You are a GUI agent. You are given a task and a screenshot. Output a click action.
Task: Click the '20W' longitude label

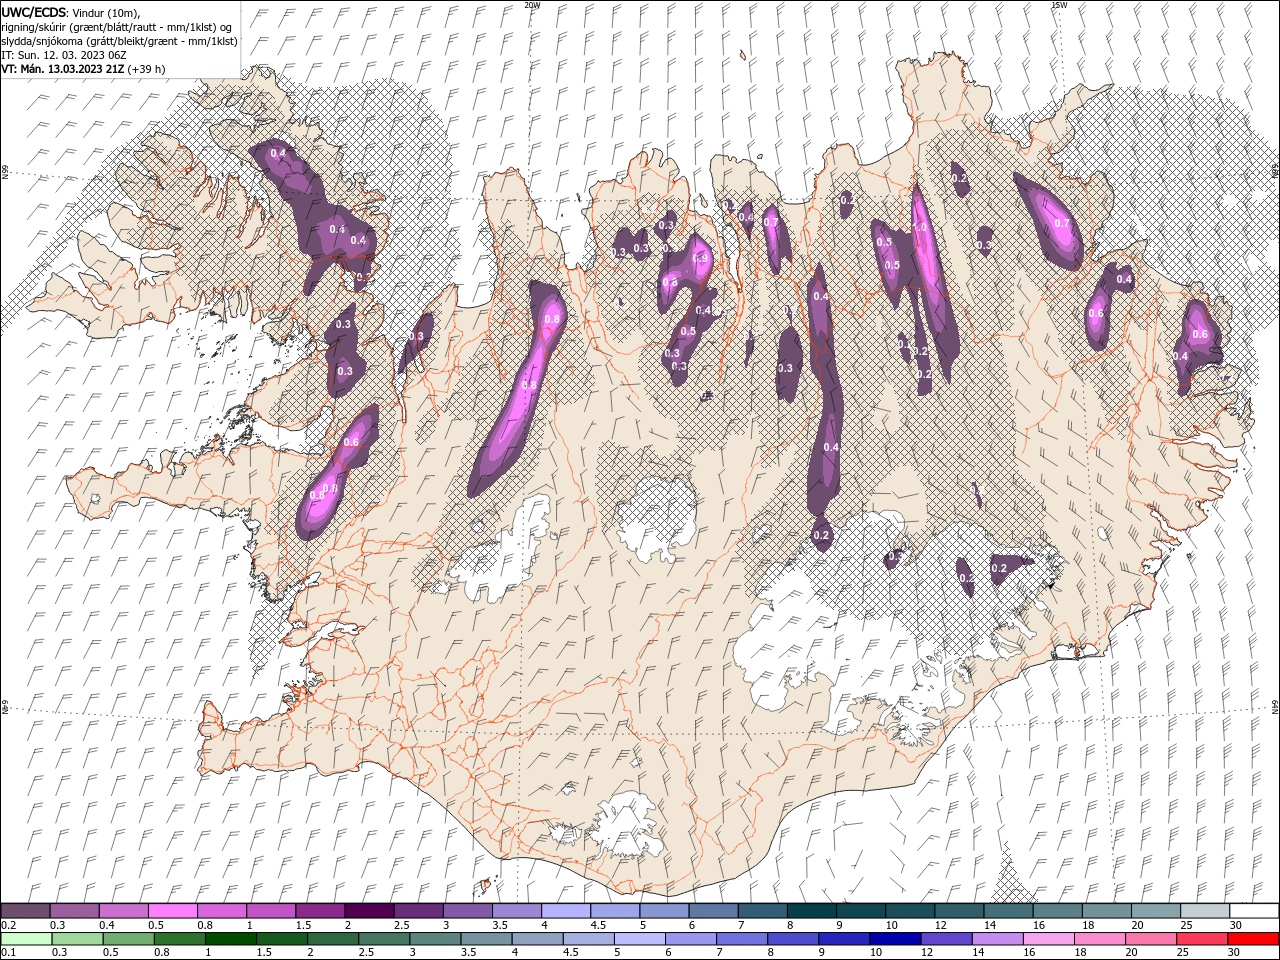532,5
